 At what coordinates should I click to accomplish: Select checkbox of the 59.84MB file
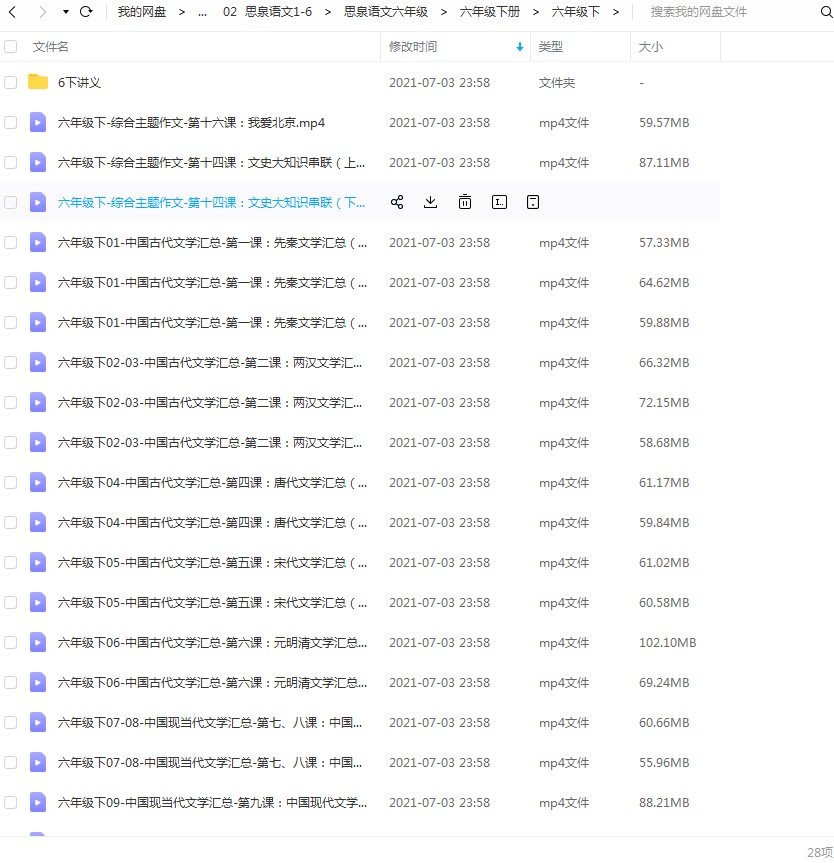coord(10,522)
